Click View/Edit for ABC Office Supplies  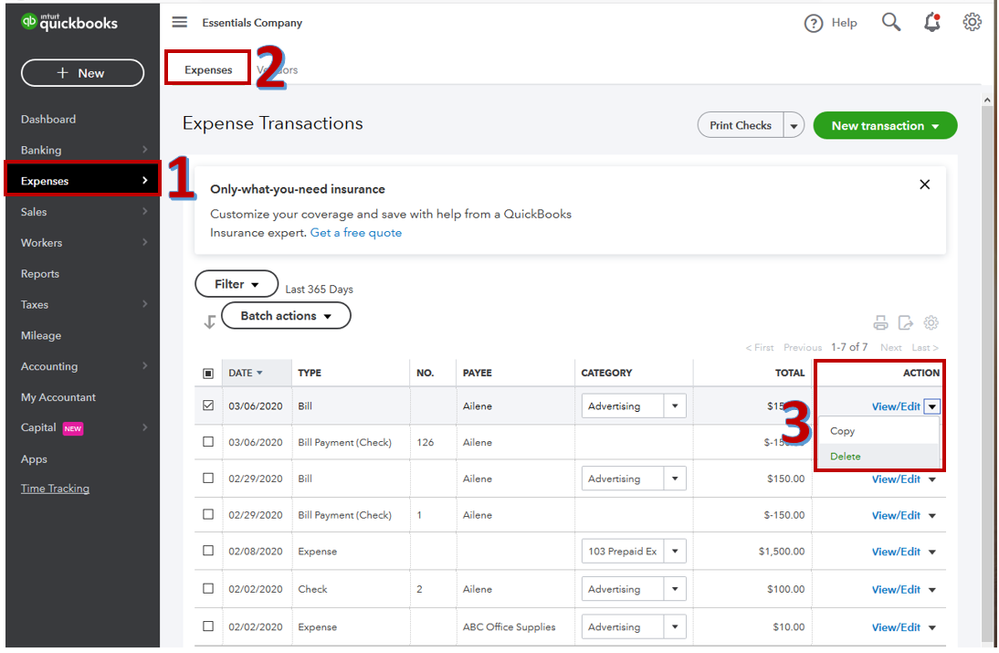tap(896, 628)
